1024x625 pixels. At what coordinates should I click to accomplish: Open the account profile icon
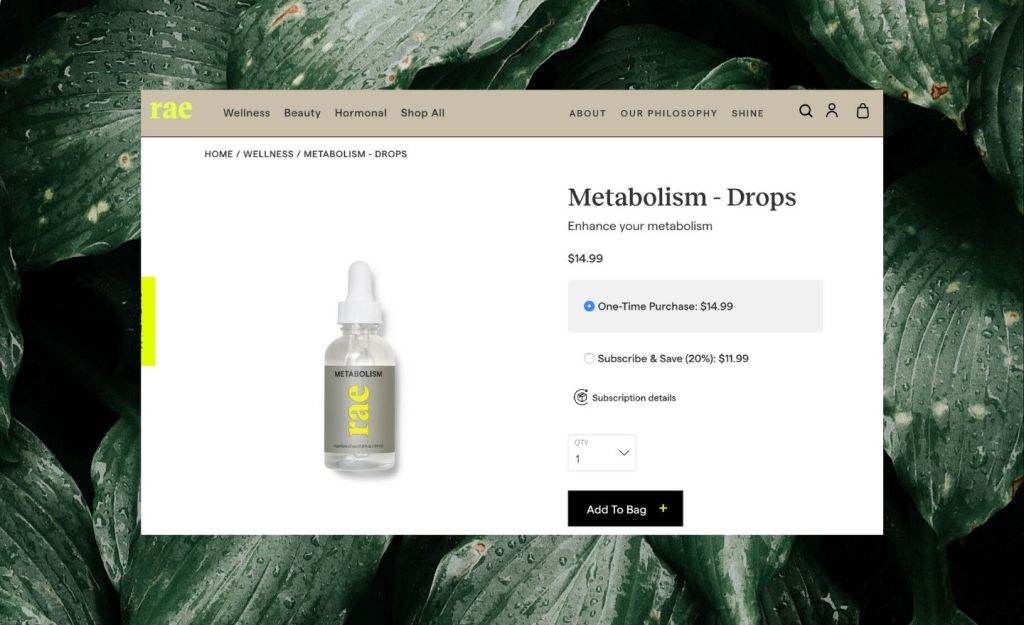pyautogui.click(x=831, y=110)
